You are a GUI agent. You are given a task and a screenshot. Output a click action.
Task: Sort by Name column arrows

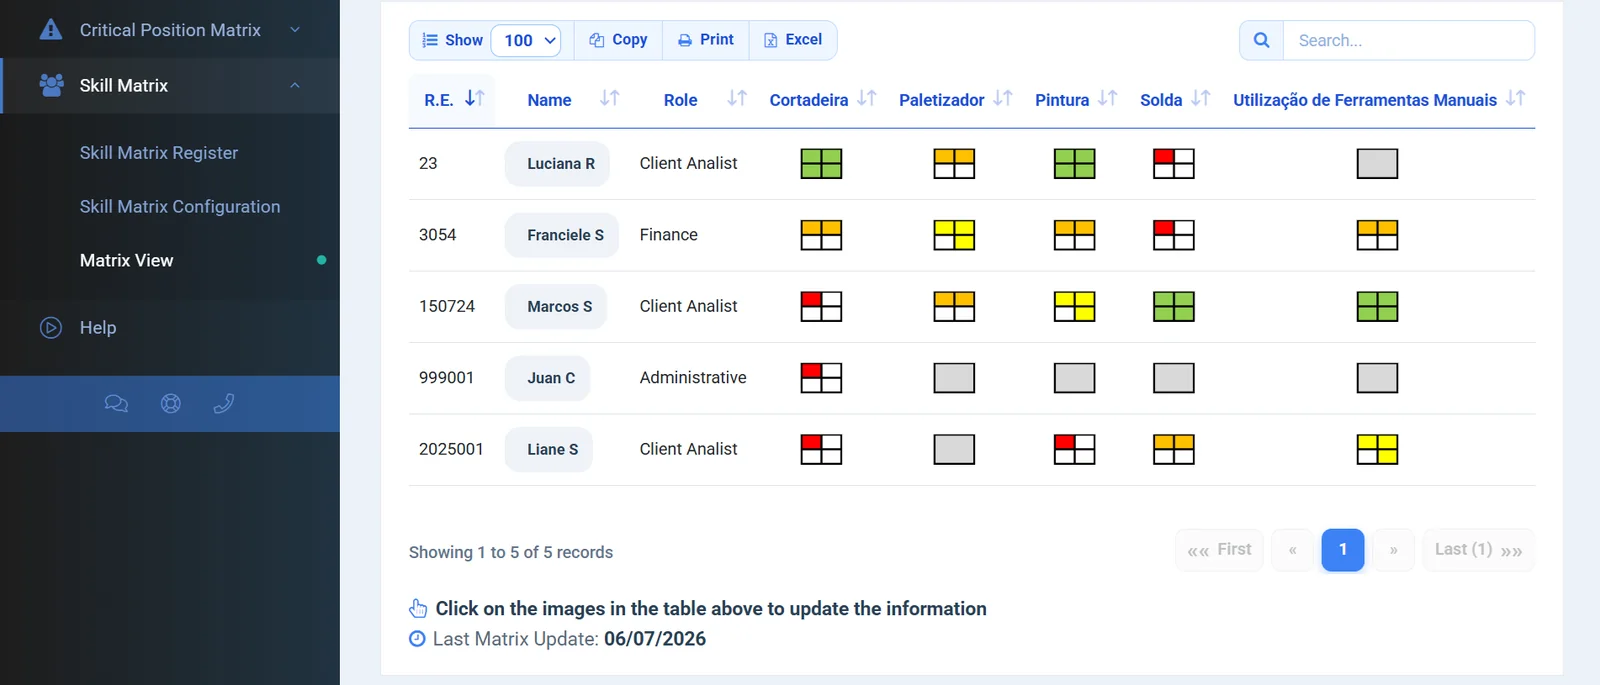point(609,98)
